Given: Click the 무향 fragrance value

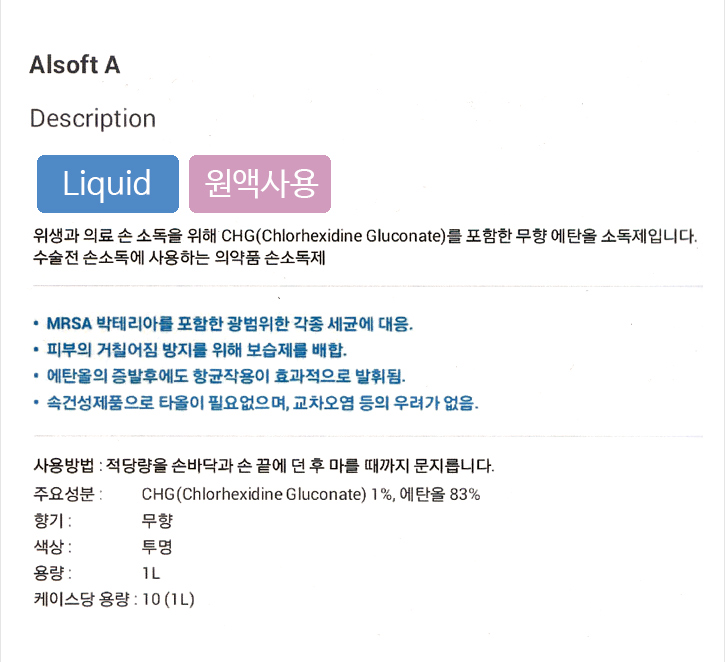Looking at the screenshot, I should pyautogui.click(x=157, y=521).
